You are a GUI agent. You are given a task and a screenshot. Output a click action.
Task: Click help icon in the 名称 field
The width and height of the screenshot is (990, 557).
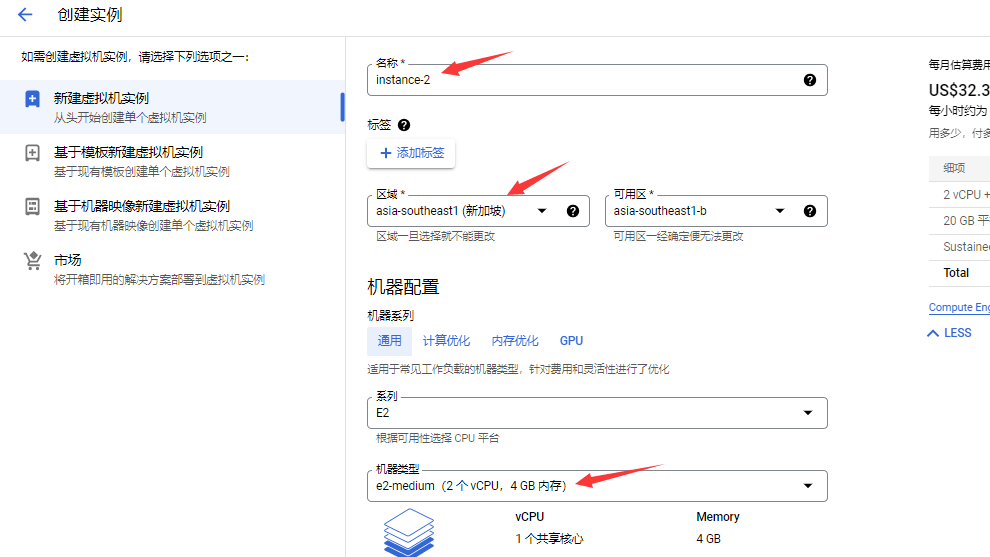coord(810,80)
